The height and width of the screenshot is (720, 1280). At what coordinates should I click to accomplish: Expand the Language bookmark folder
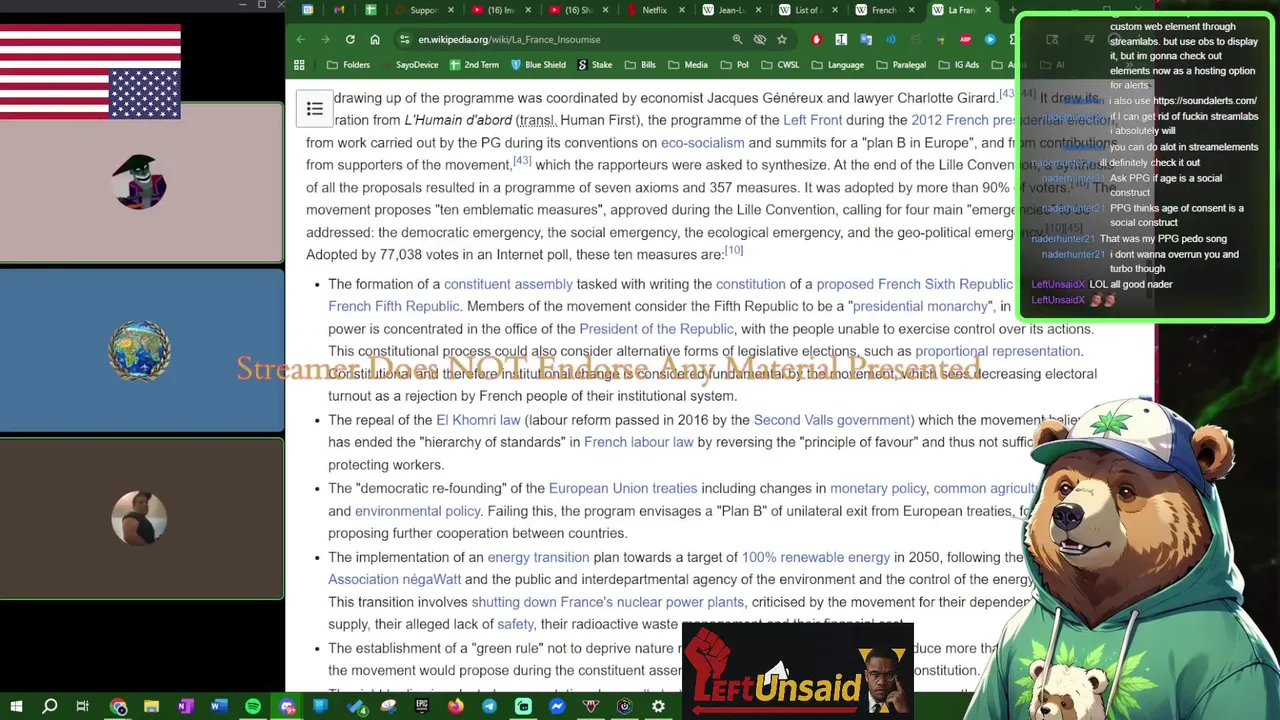(838, 65)
